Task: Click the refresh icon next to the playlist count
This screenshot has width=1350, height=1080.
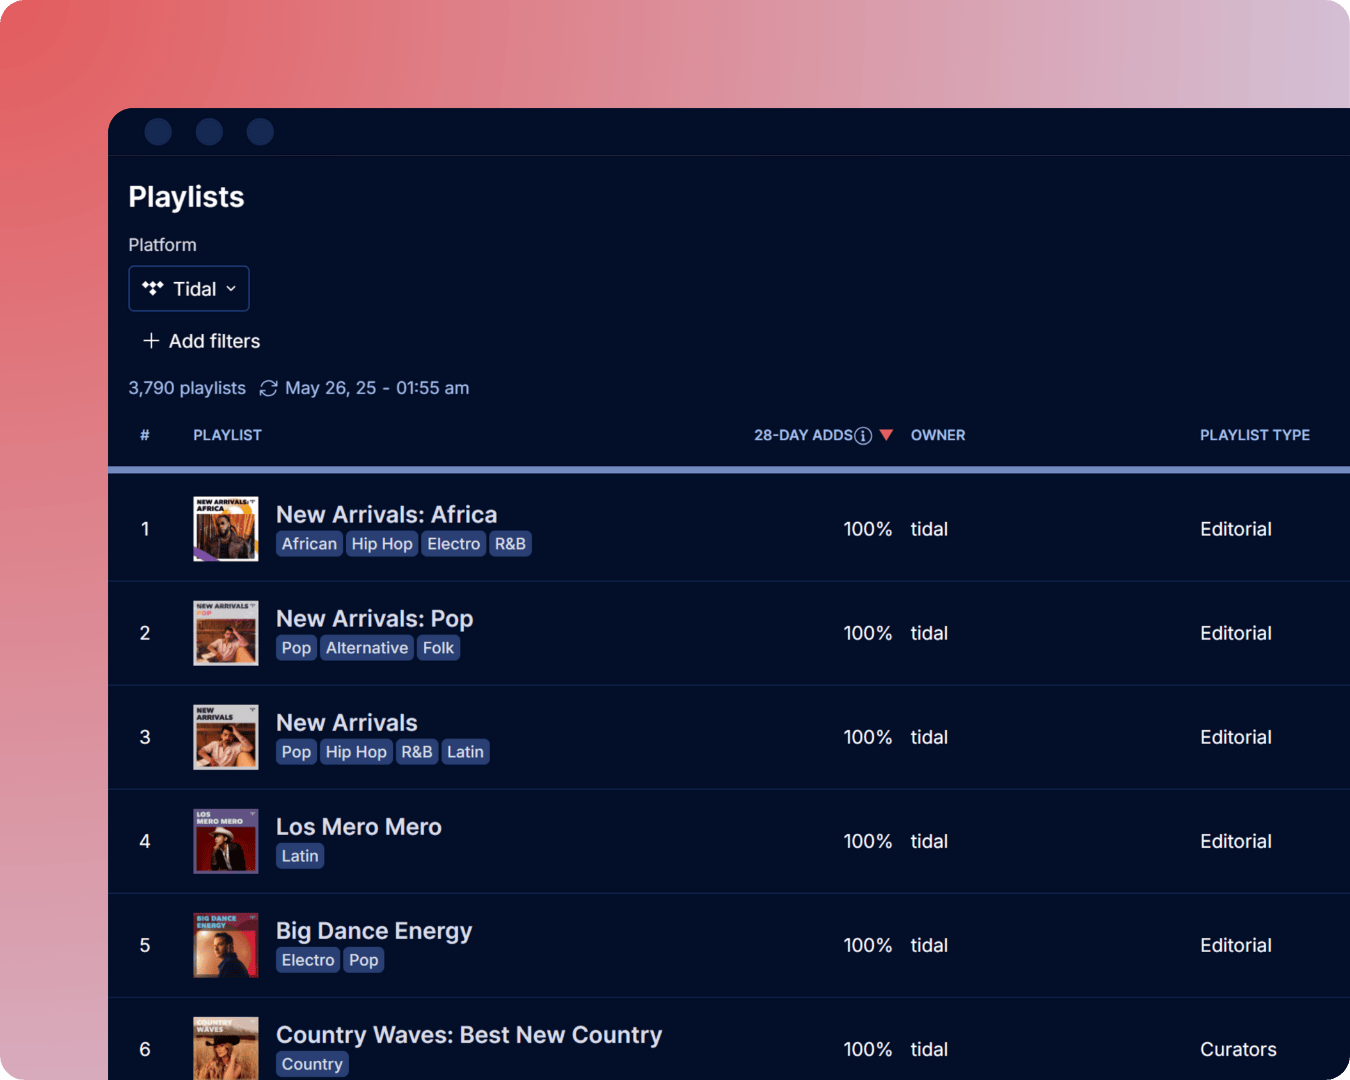Action: click(x=268, y=388)
